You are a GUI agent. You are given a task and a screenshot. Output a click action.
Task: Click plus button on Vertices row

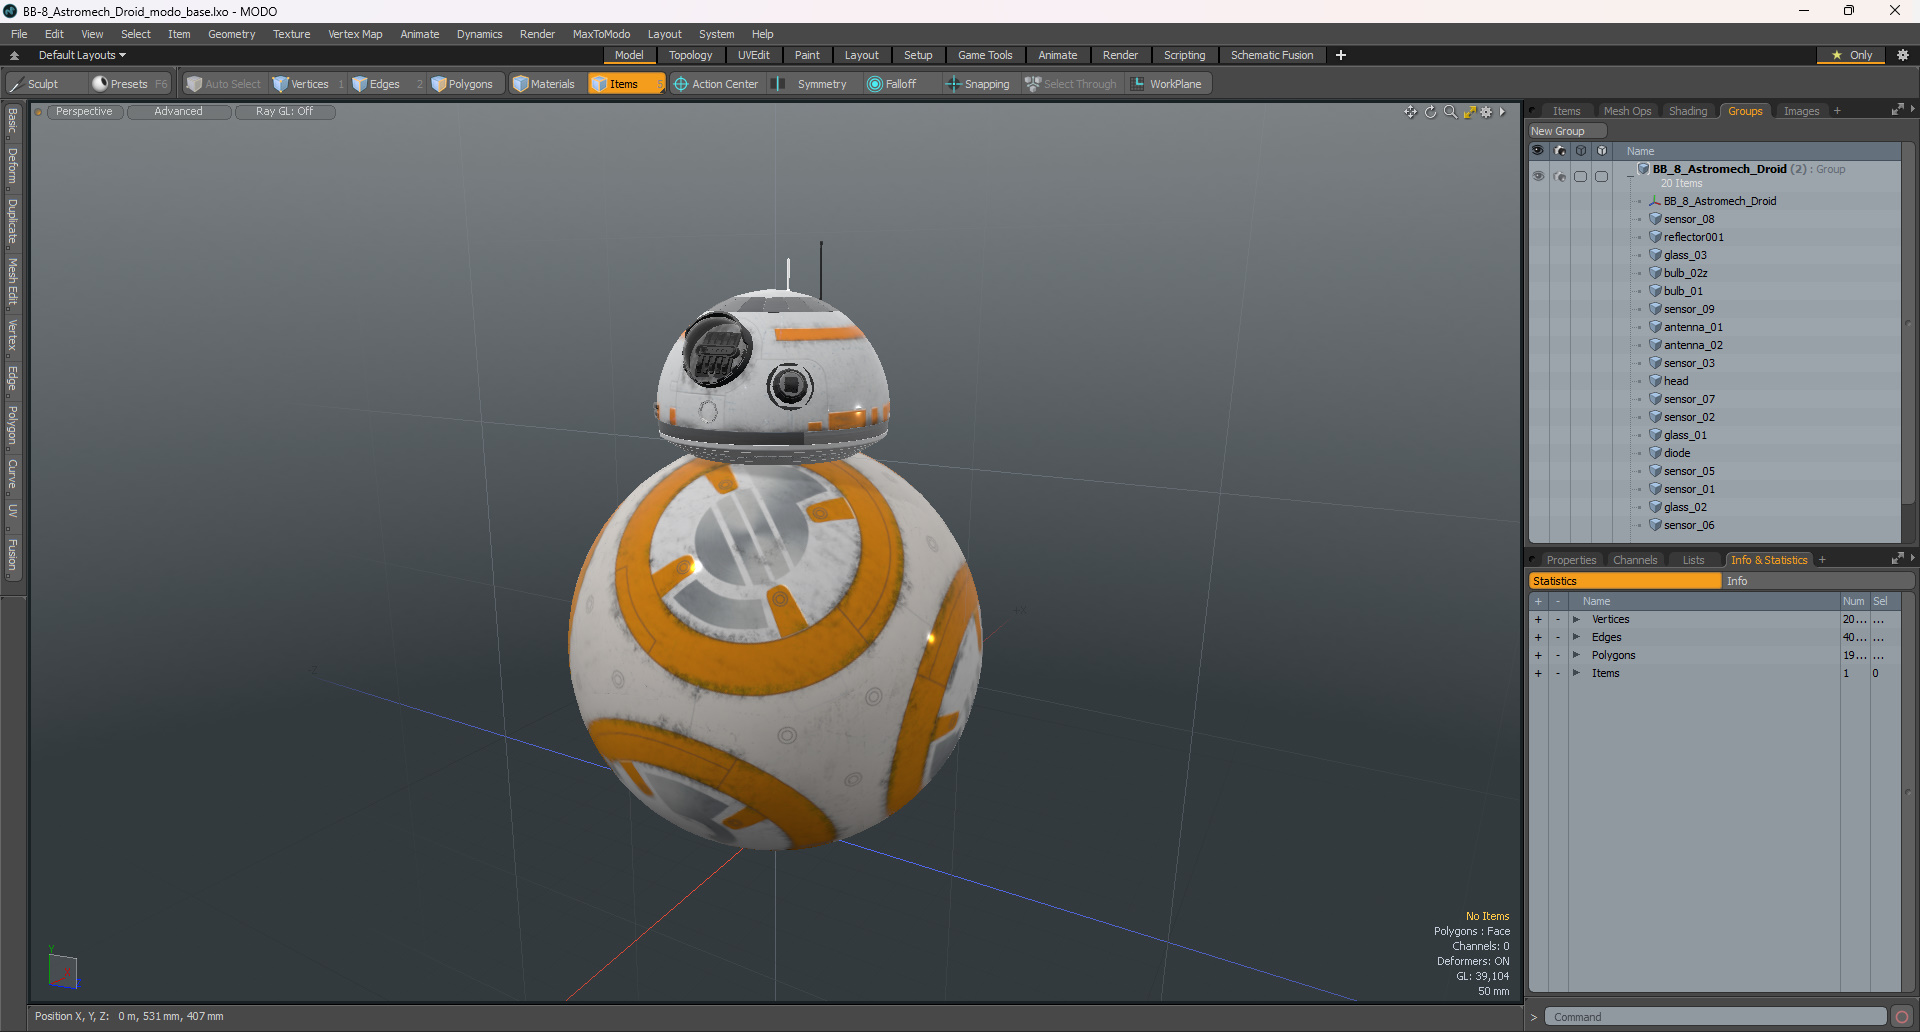coord(1538,620)
